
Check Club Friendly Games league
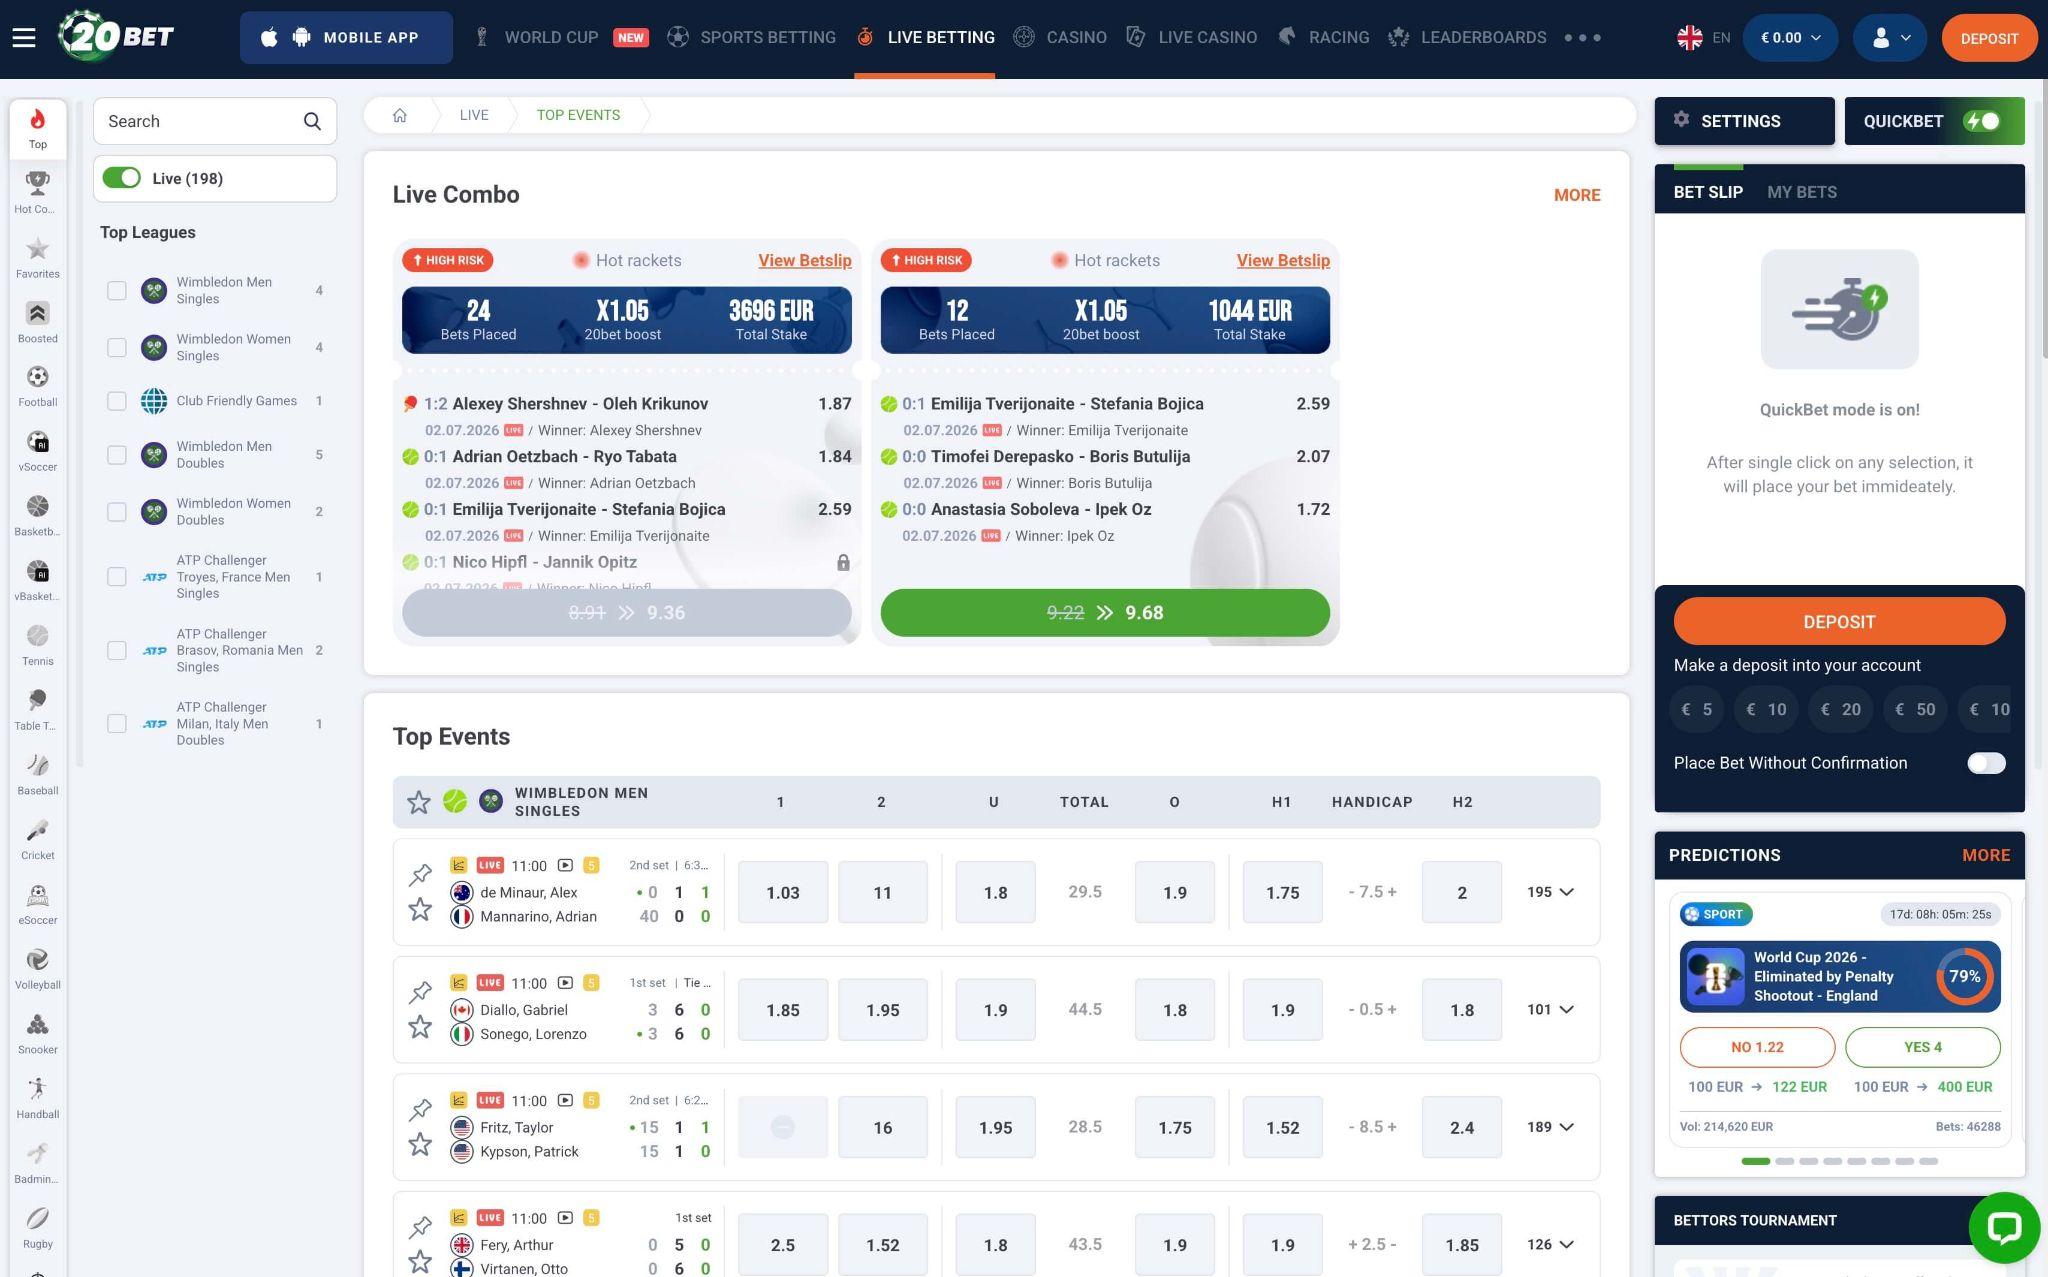click(117, 401)
